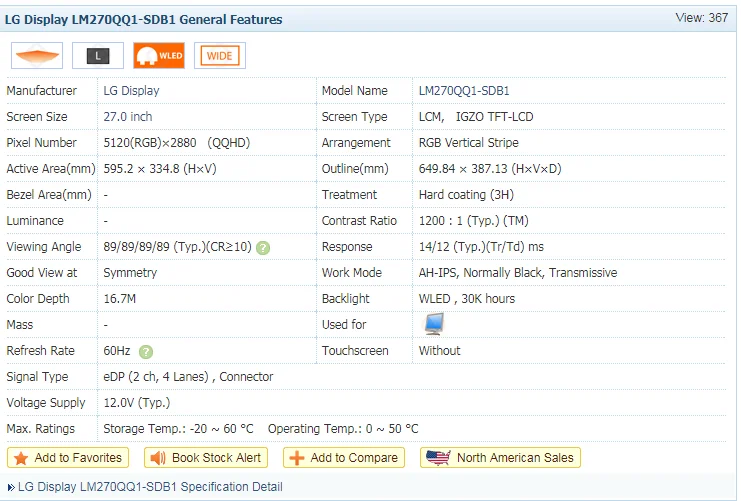Click 'Symmetry' good view value
This screenshot has width=741, height=501.
130,273
